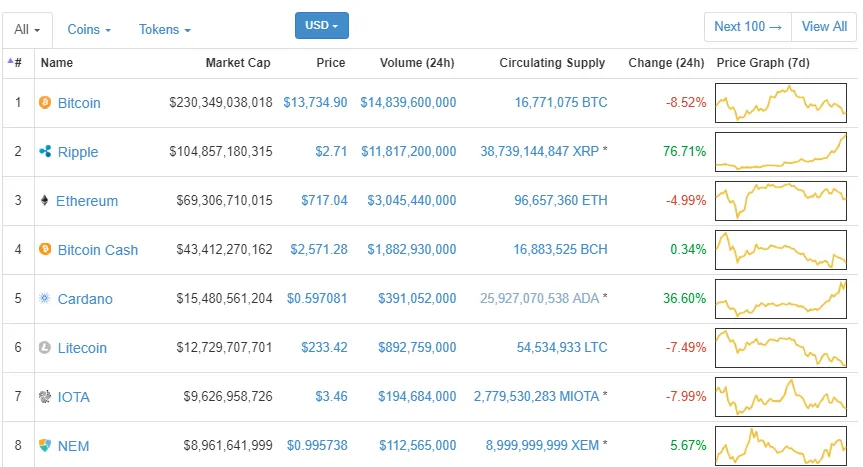Expand the Tokens dropdown
The height and width of the screenshot is (467, 863).
pos(165,30)
